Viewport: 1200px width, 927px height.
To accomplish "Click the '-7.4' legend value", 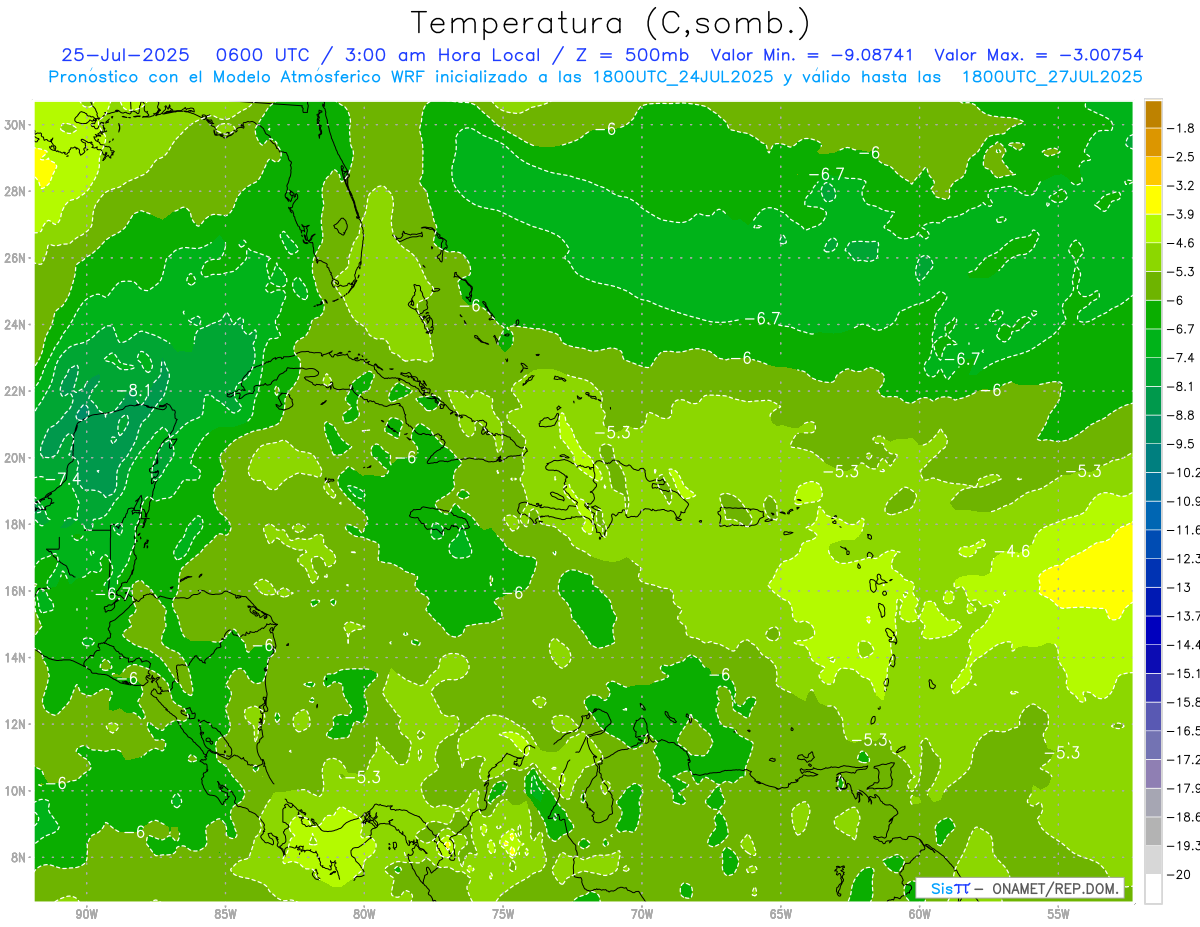I will (1183, 358).
